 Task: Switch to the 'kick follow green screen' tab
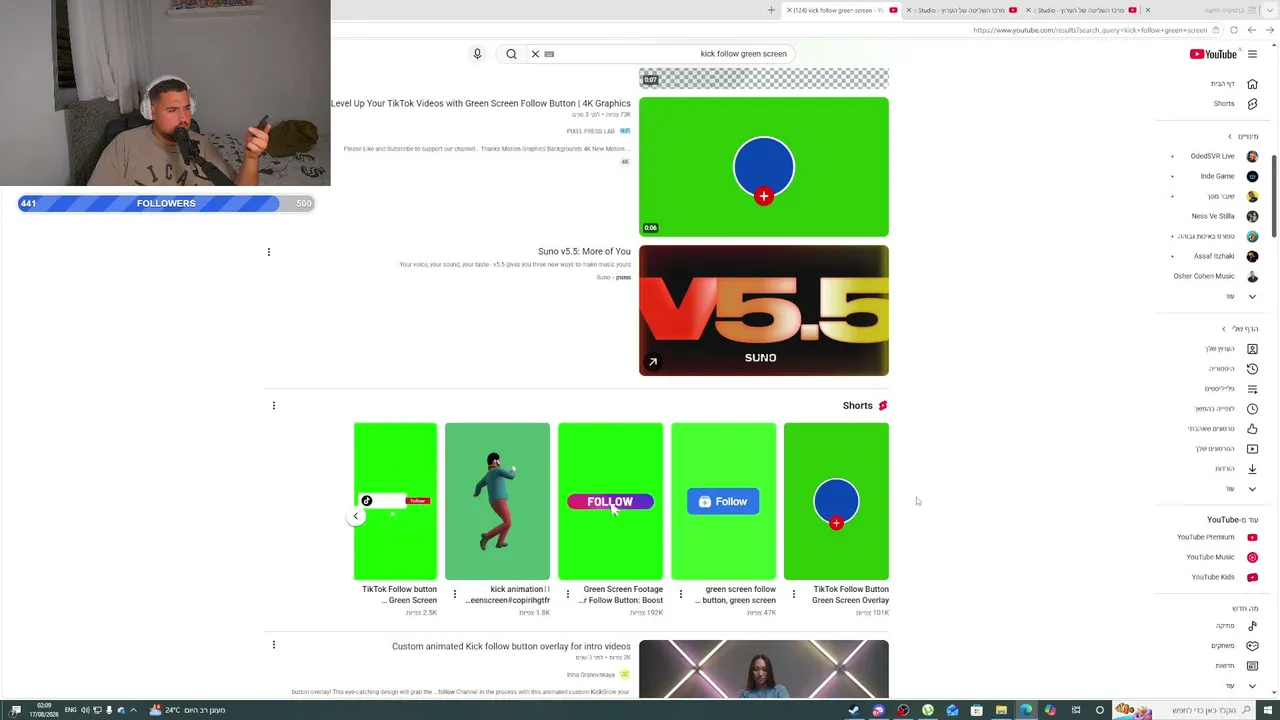pyautogui.click(x=840, y=10)
